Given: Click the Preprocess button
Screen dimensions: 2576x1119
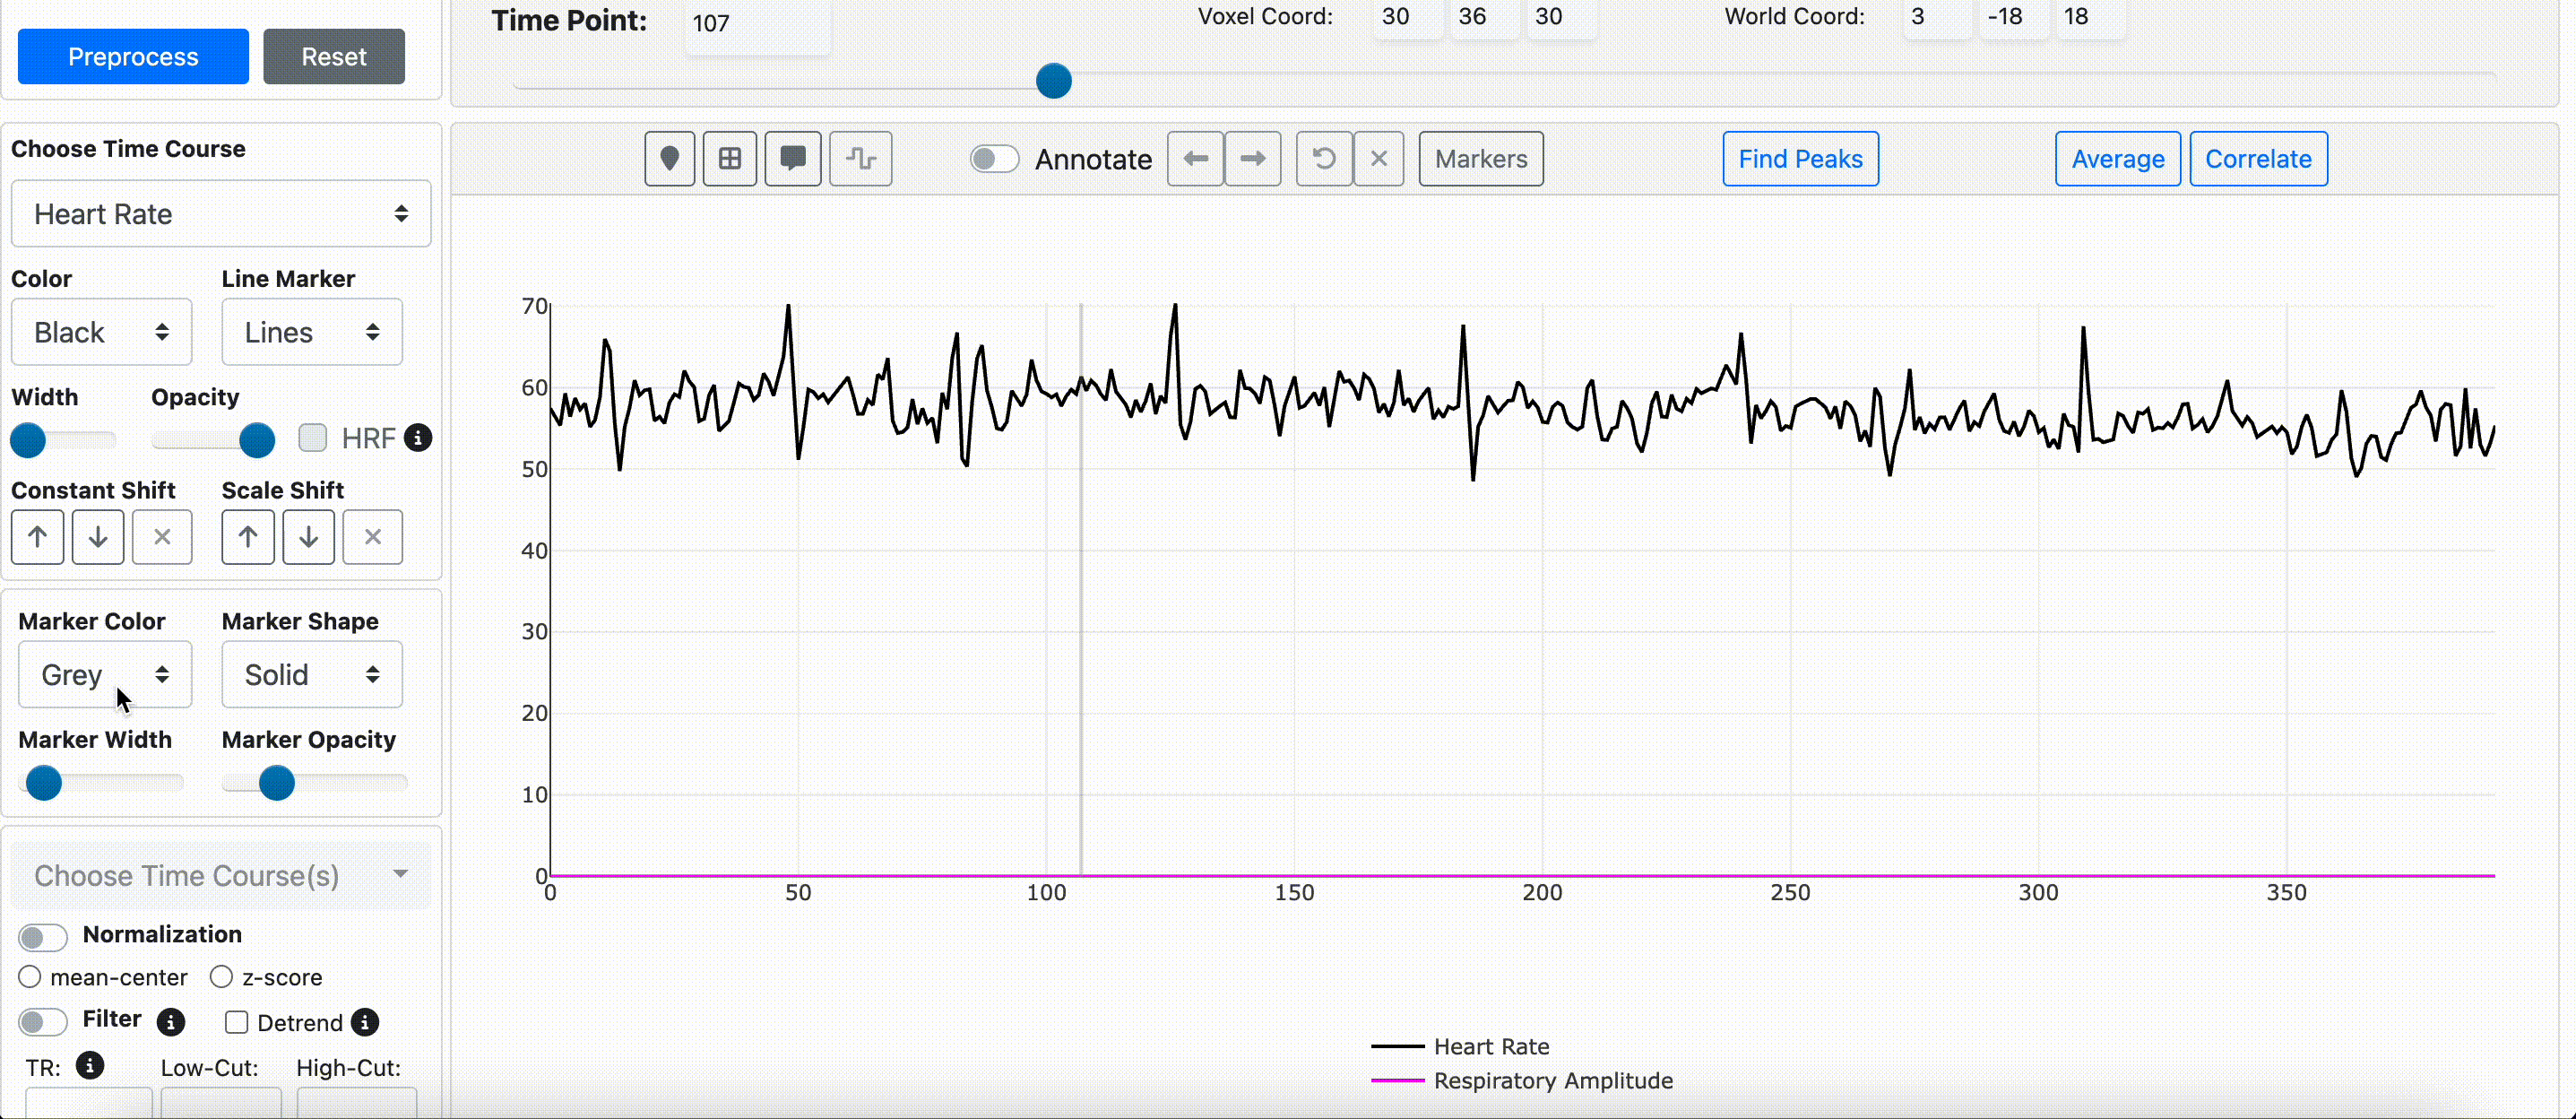Looking at the screenshot, I should click(133, 57).
